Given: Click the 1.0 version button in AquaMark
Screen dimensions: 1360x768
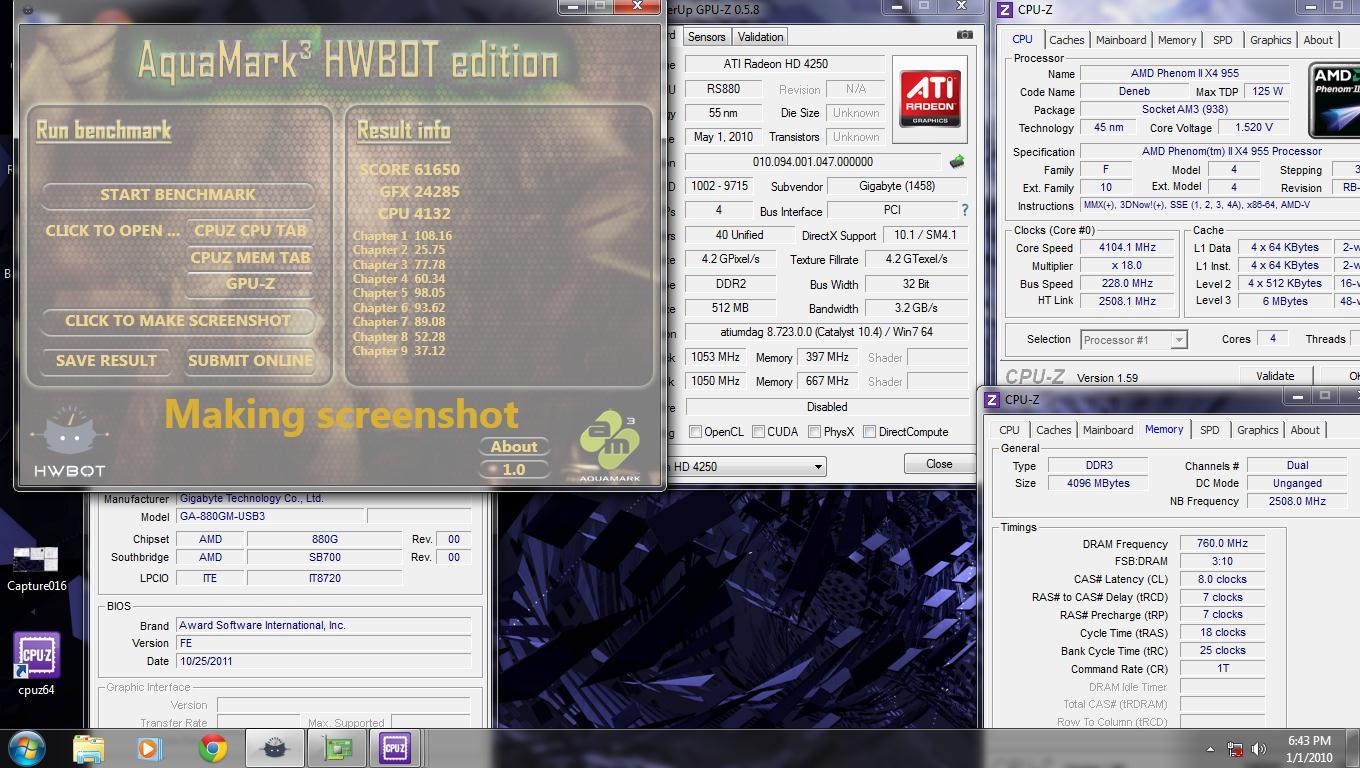Looking at the screenshot, I should 514,469.
